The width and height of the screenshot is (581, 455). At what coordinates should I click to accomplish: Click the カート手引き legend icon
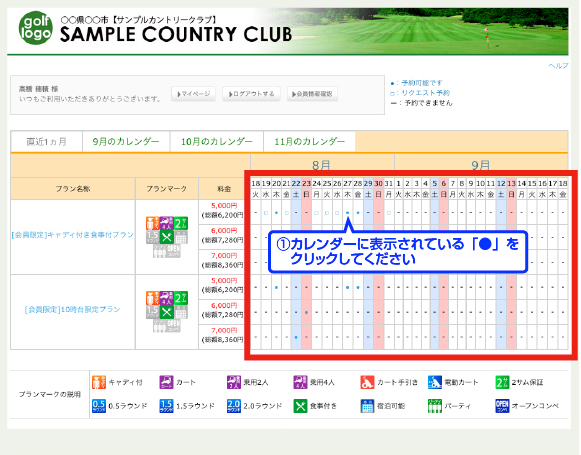point(367,382)
